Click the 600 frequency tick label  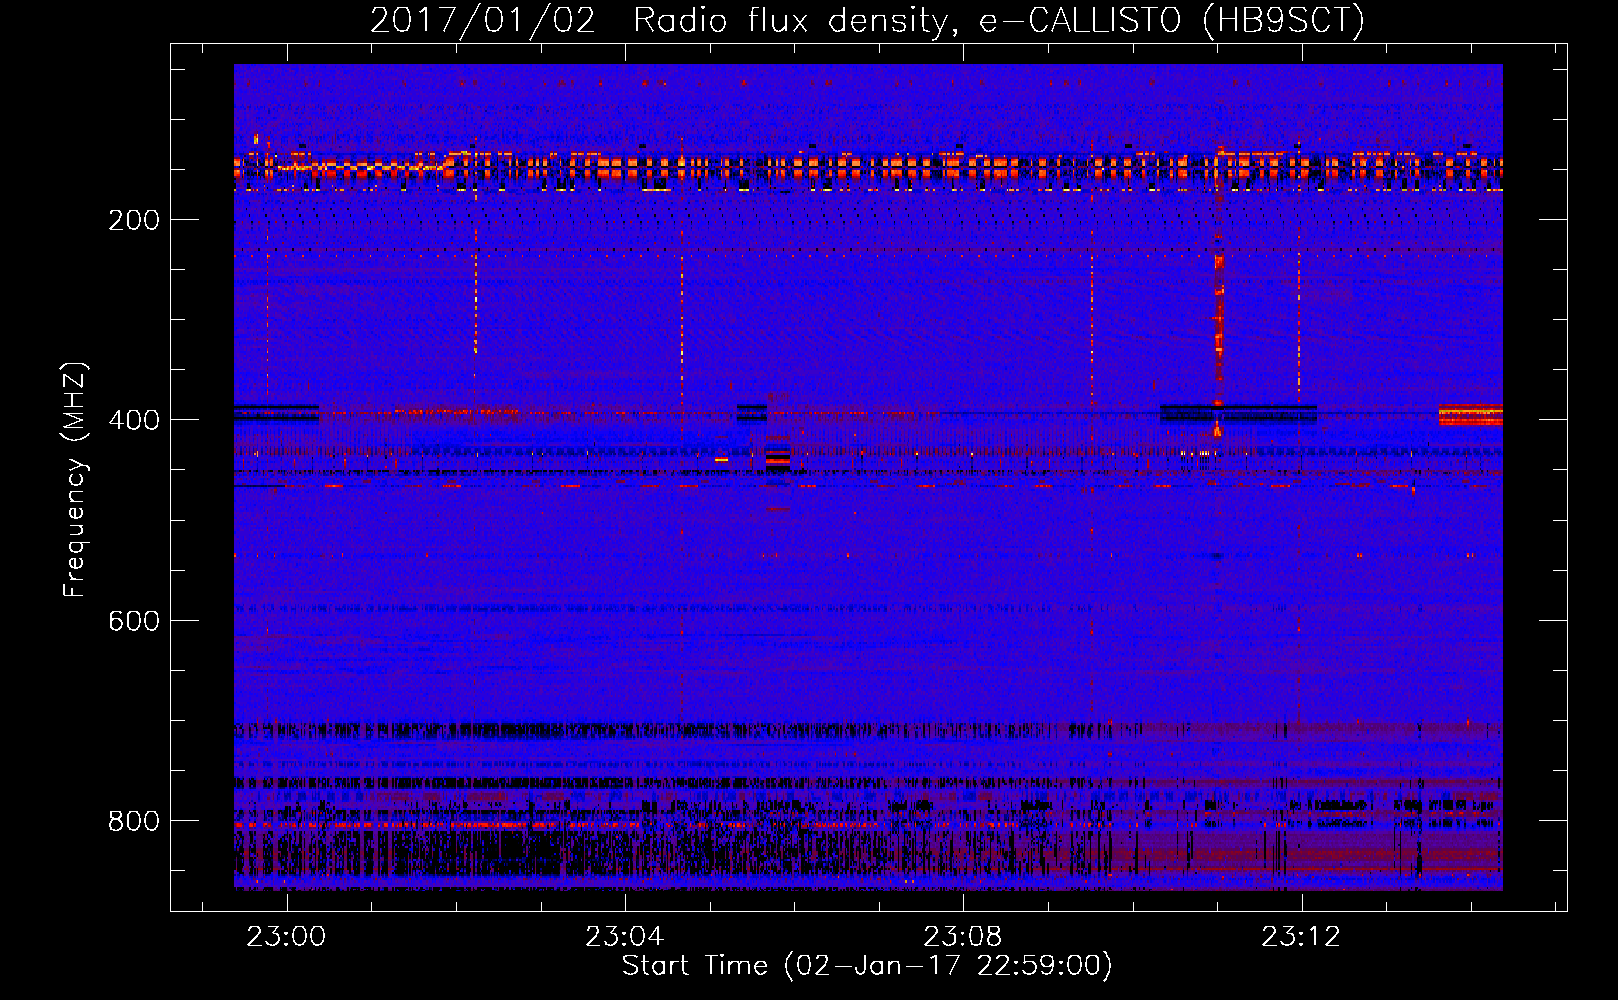point(134,621)
